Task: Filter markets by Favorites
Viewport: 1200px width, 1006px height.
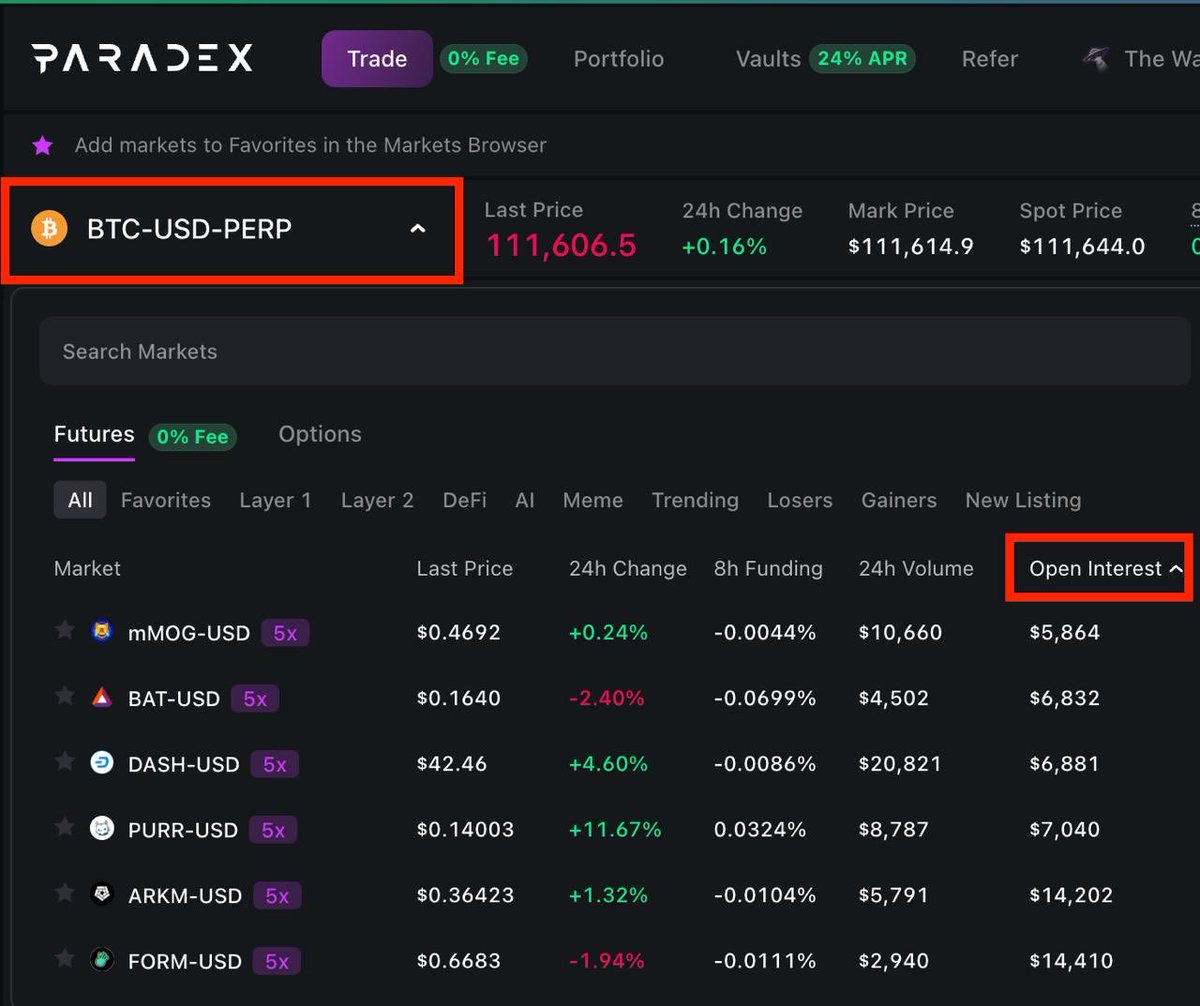Action: tap(166, 500)
